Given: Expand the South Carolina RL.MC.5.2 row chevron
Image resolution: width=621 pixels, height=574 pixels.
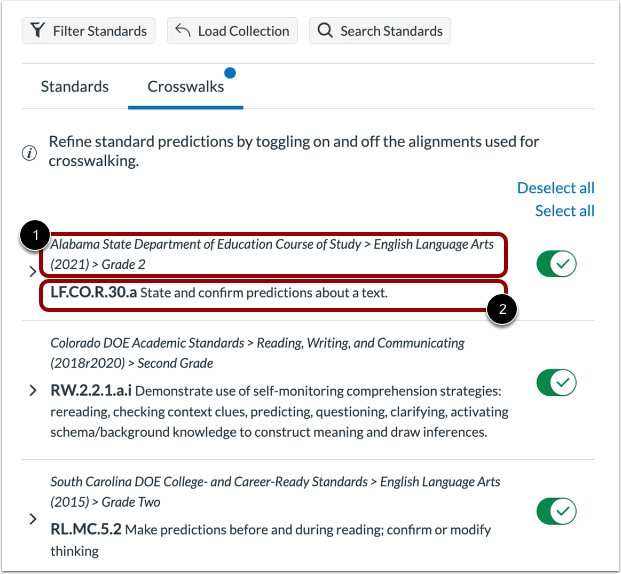Looking at the screenshot, I should tap(33, 519).
